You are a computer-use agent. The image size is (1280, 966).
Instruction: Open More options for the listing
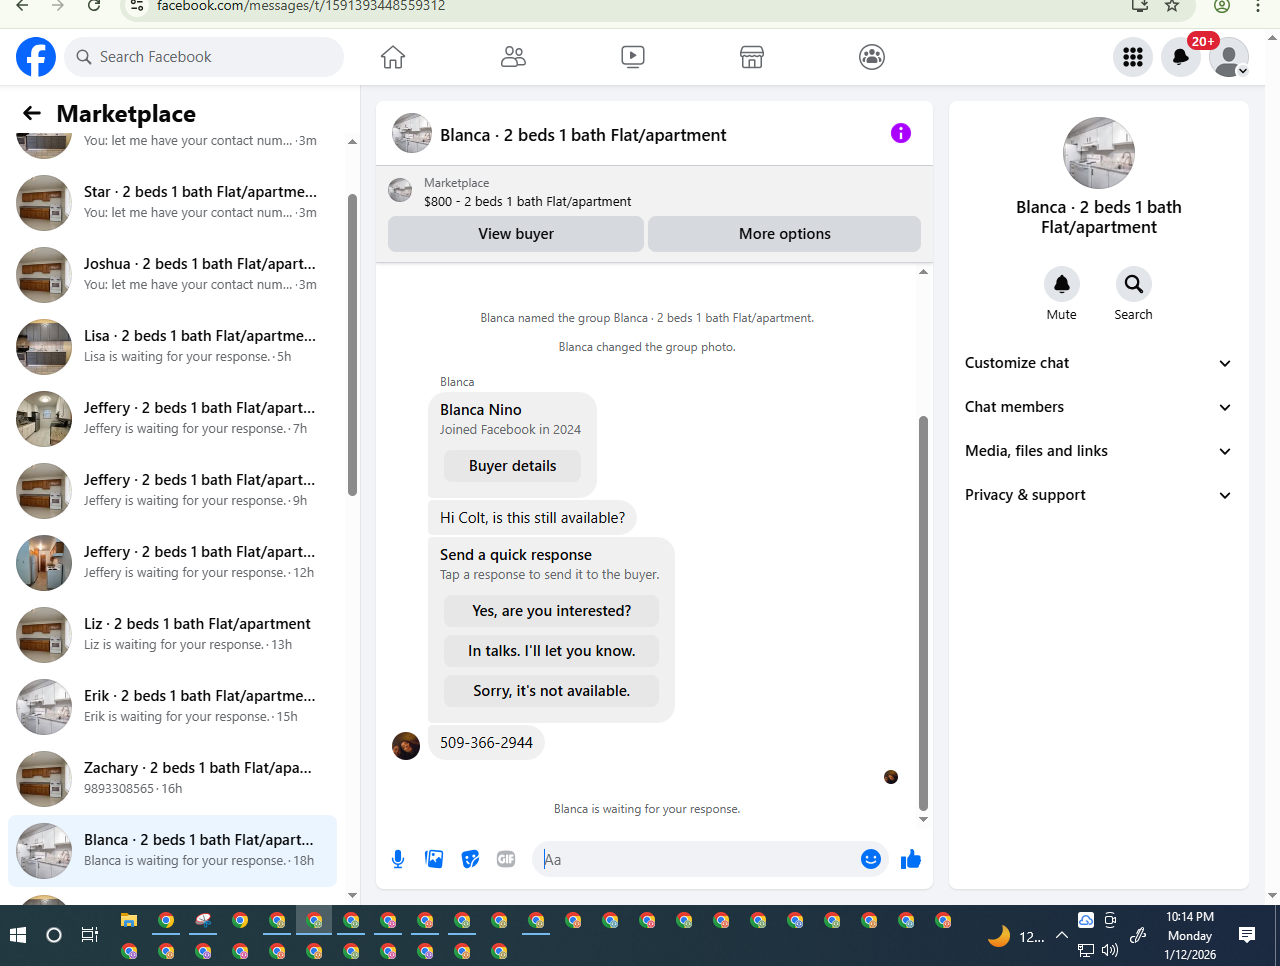785,234
